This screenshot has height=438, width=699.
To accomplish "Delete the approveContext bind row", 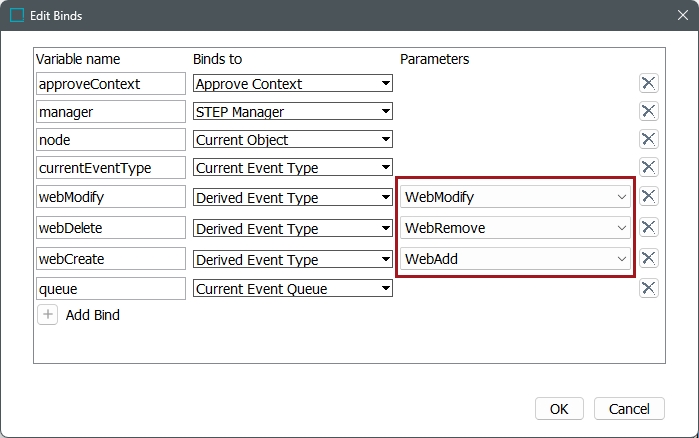I will 648,83.
